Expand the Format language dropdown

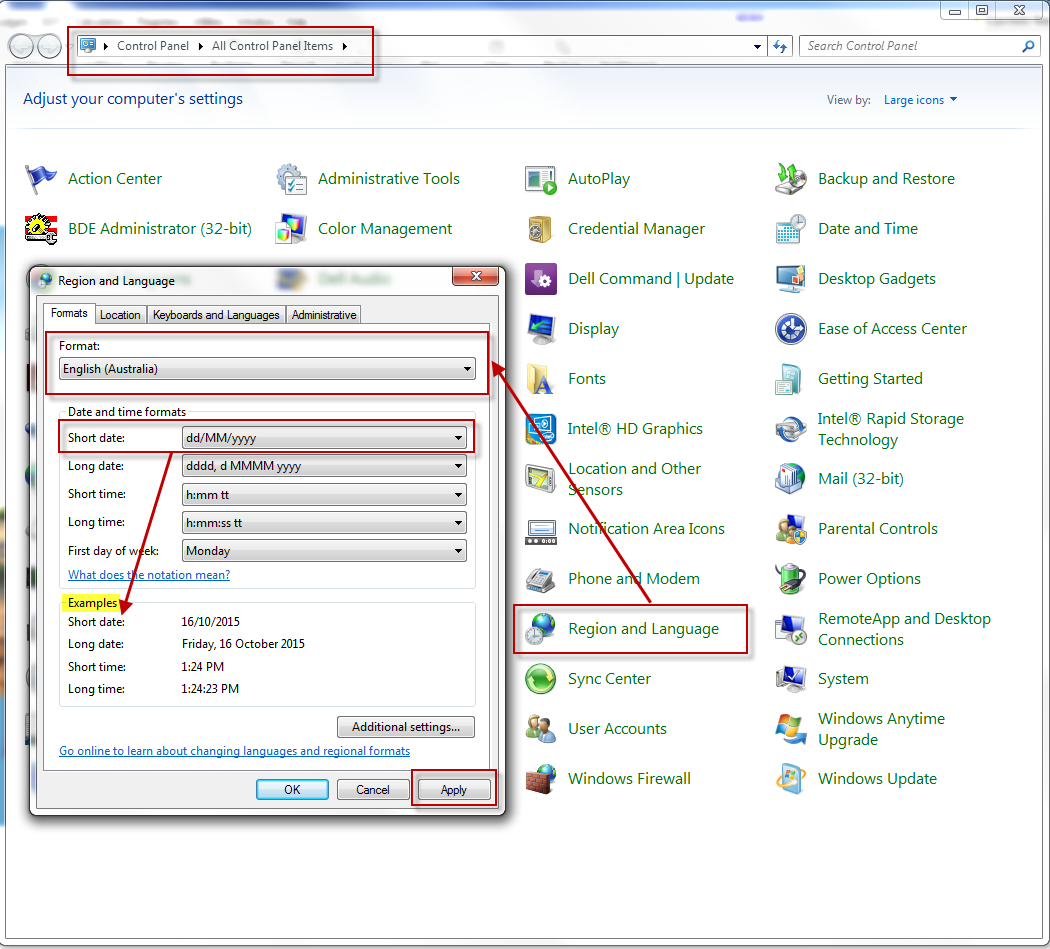pyautogui.click(x=266, y=369)
